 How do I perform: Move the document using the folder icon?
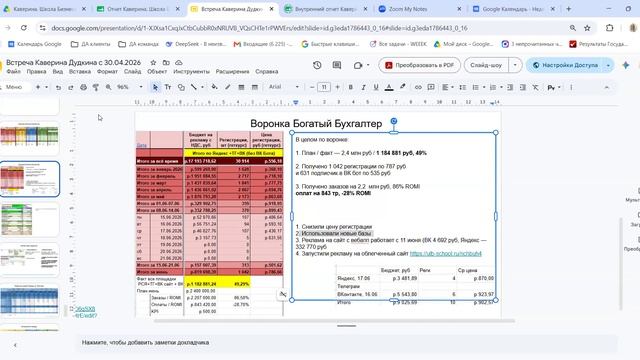coord(166,62)
